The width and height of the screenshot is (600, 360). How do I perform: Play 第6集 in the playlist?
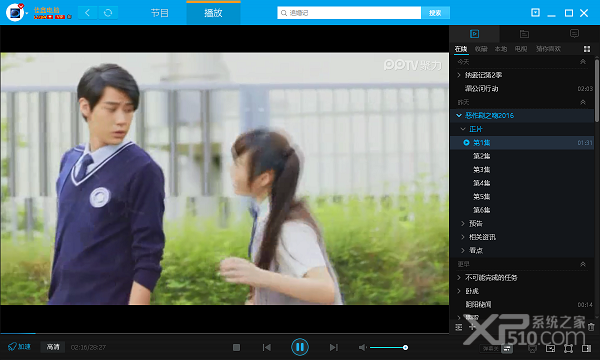tap(522, 210)
